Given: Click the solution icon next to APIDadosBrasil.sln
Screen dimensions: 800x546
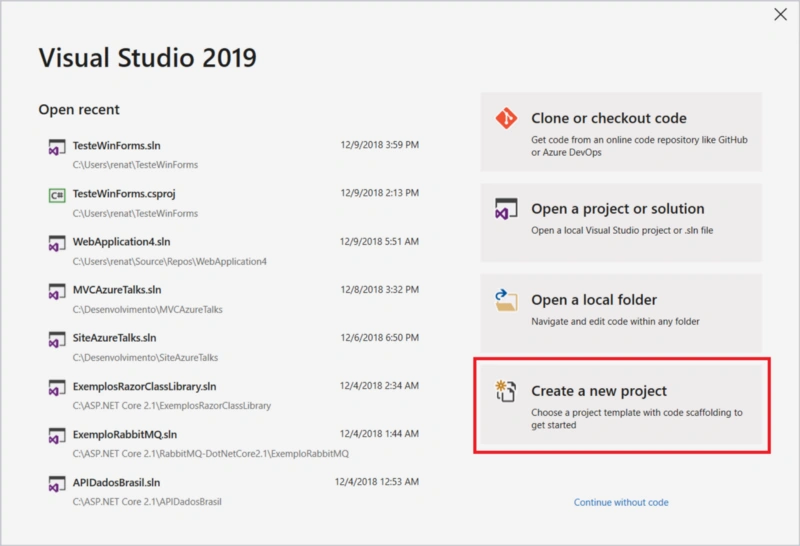Looking at the screenshot, I should (57, 484).
